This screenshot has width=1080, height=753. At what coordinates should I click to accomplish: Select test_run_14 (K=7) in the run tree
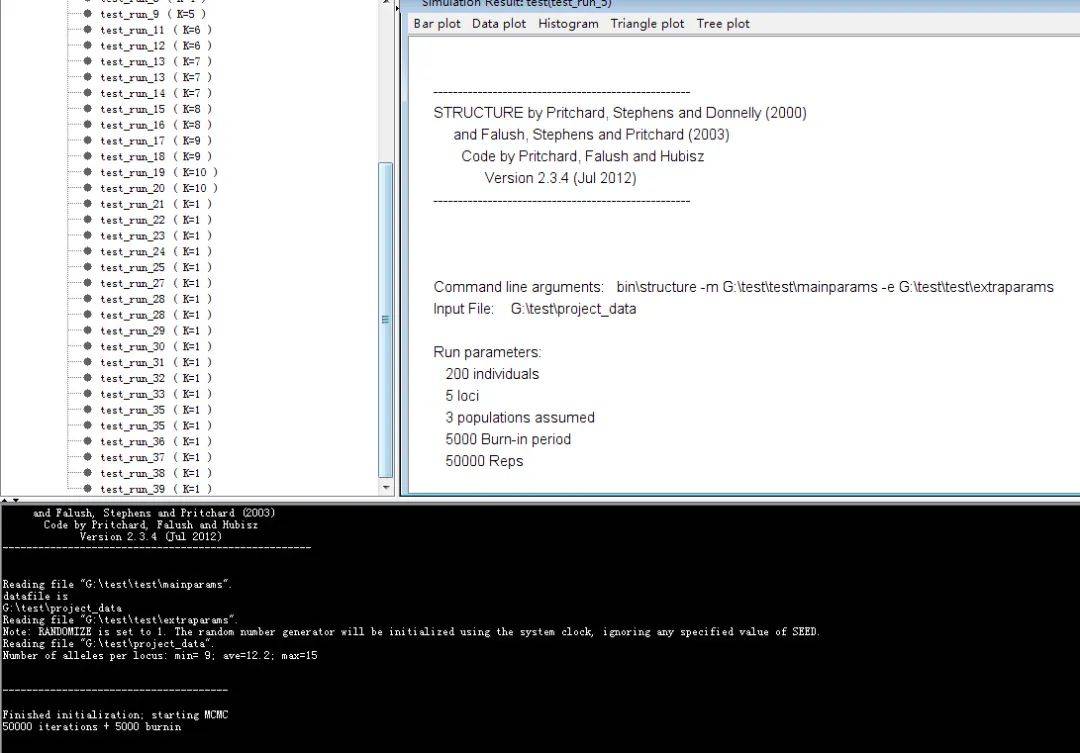coord(156,93)
